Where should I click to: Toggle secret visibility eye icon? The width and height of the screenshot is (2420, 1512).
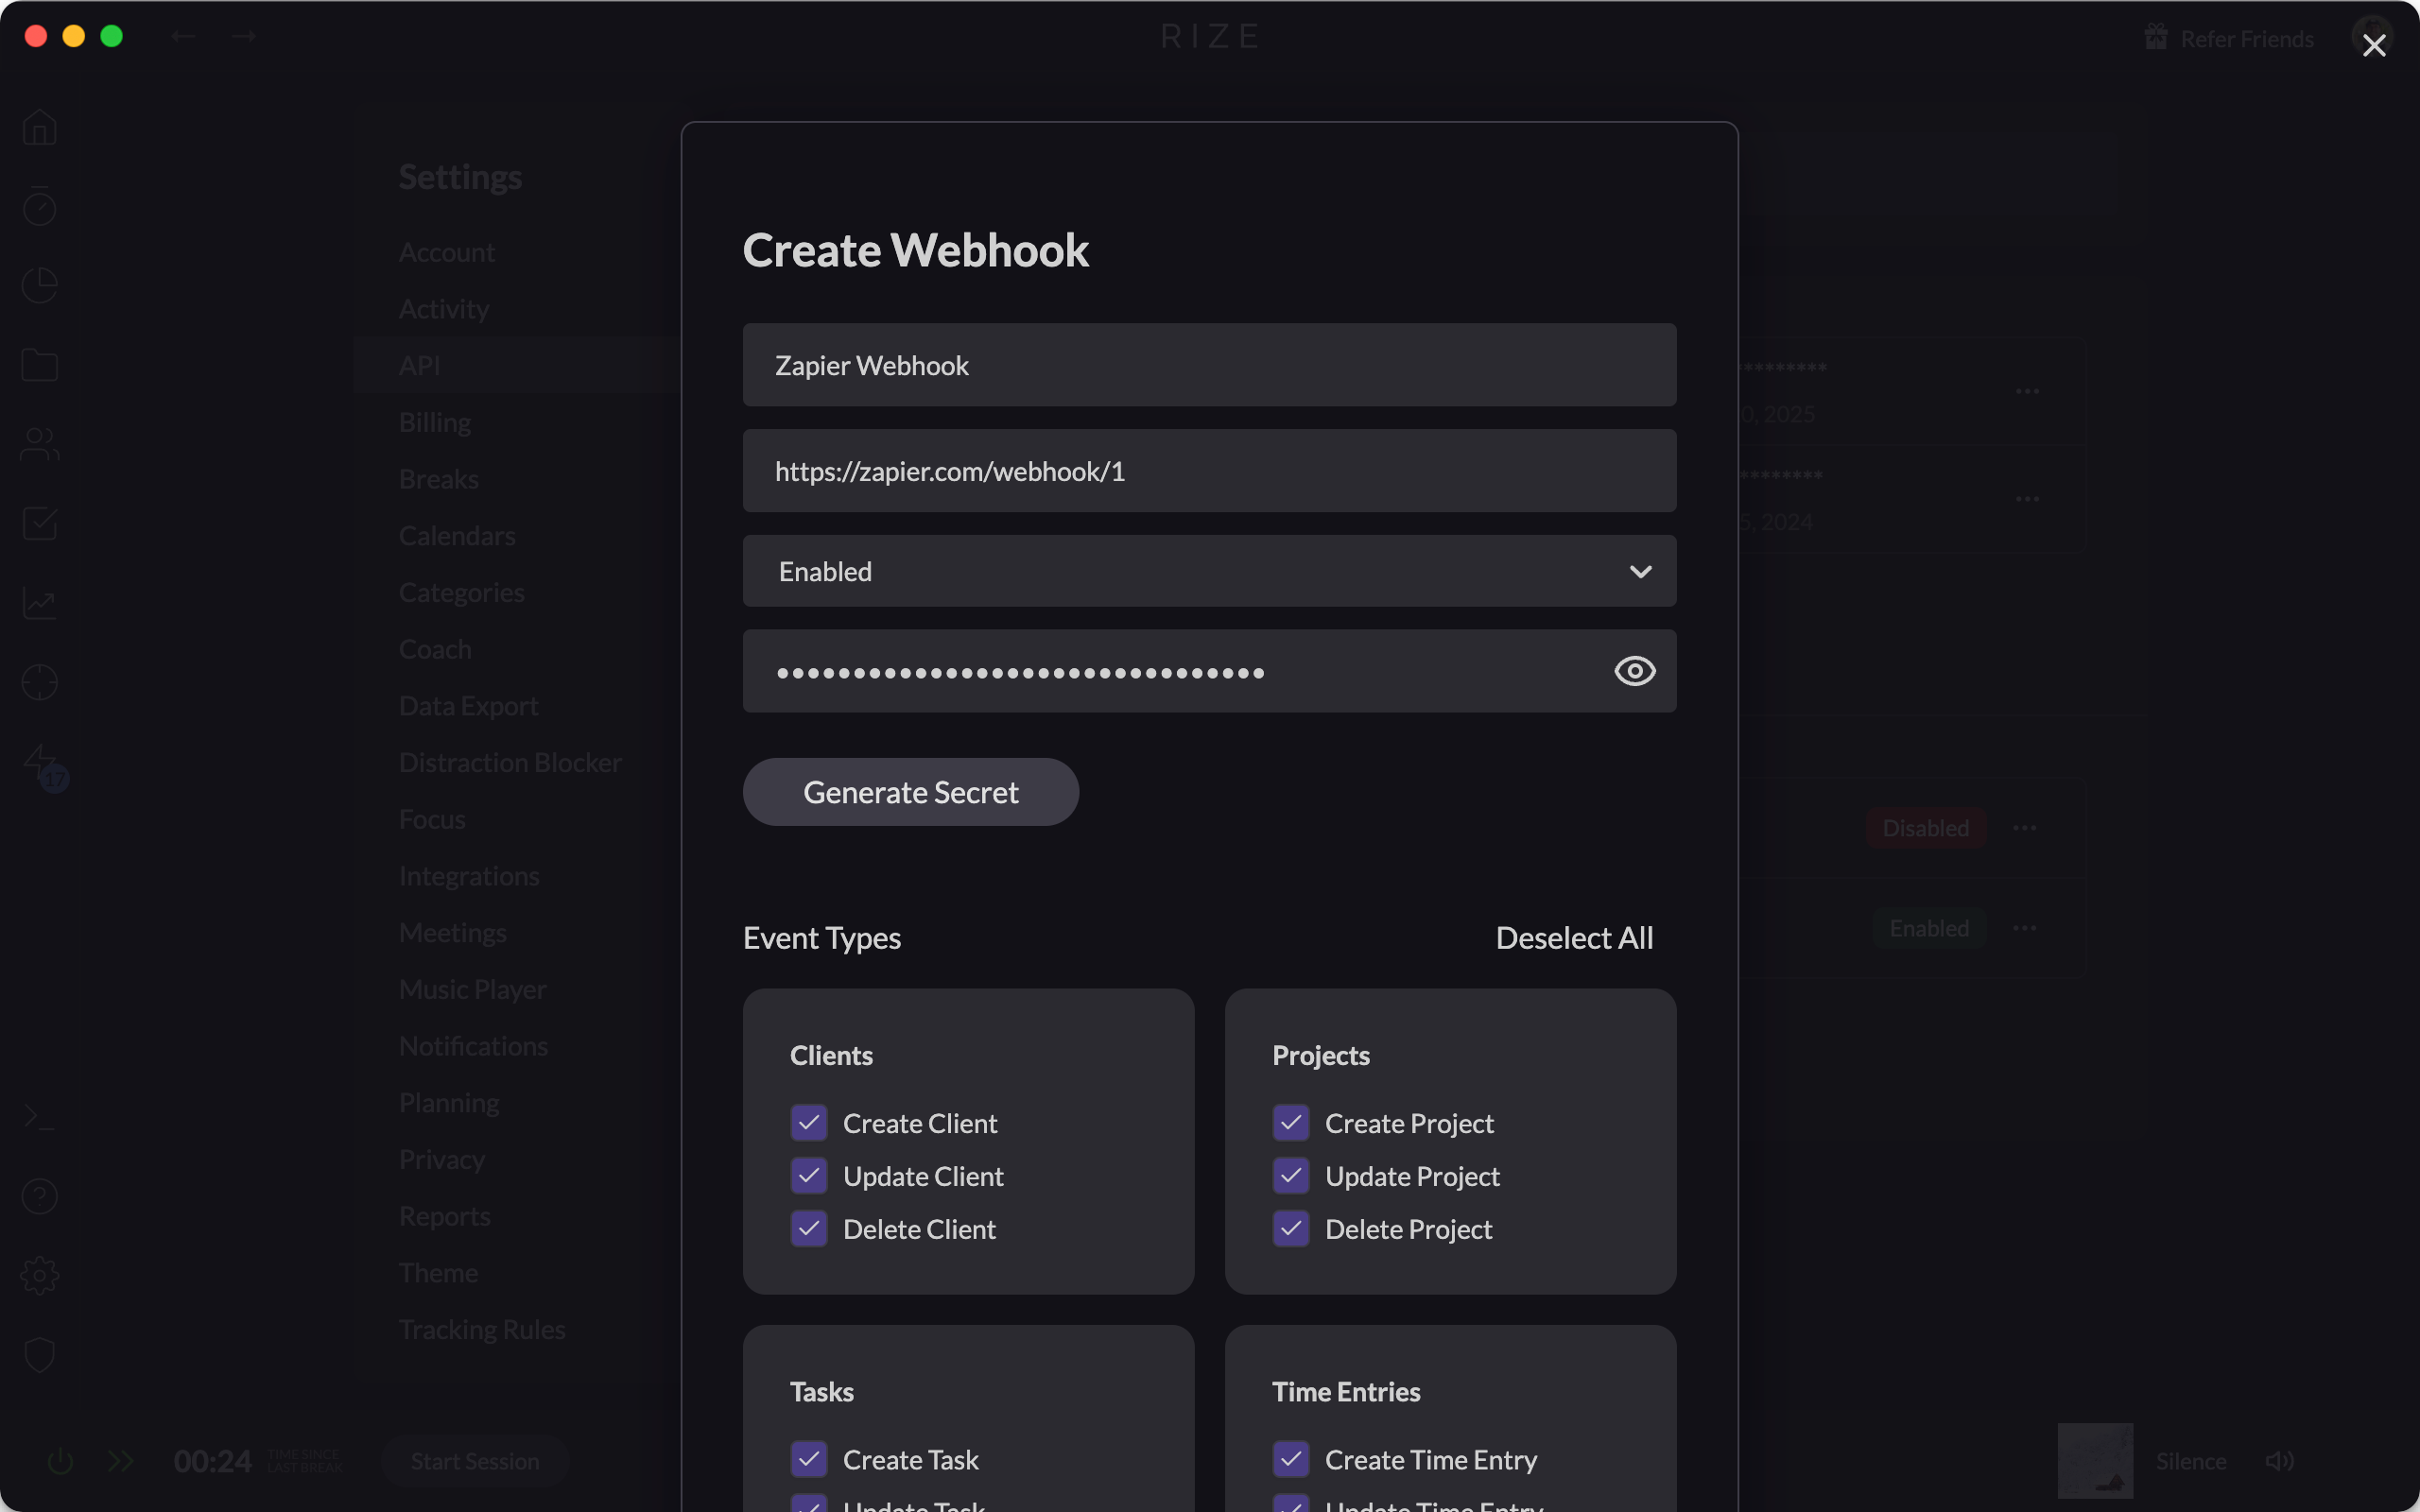[1634, 671]
